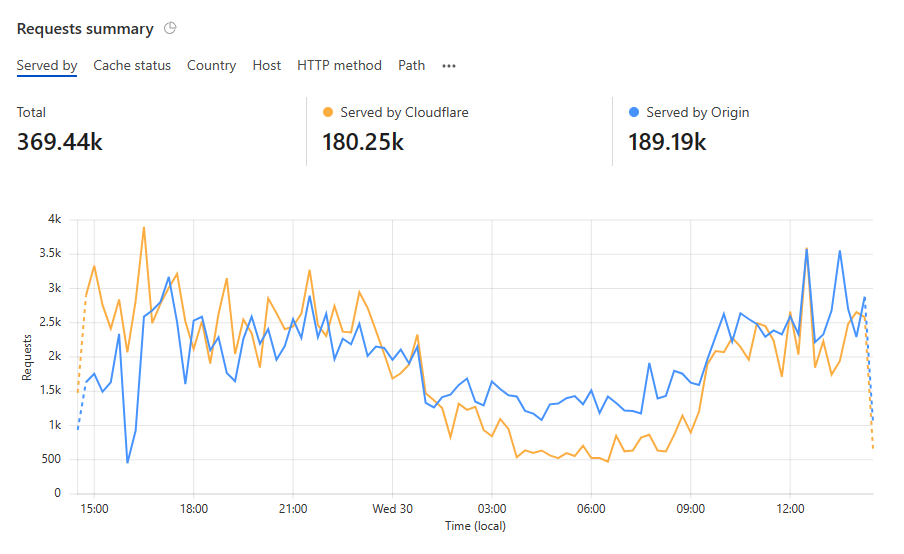Viewport: 904px width, 554px height.
Task: Click the lowest blue dip after 15:00
Action: [127, 462]
